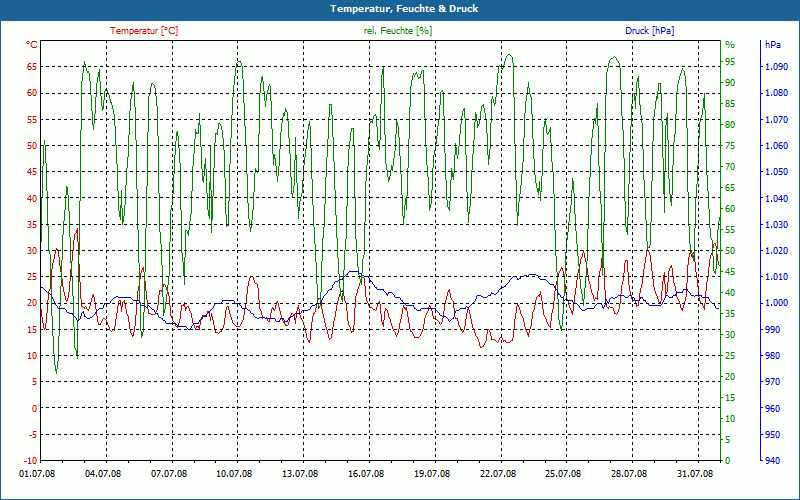Click temperature axis value -10
The width and height of the screenshot is (800, 500).
click(31, 461)
